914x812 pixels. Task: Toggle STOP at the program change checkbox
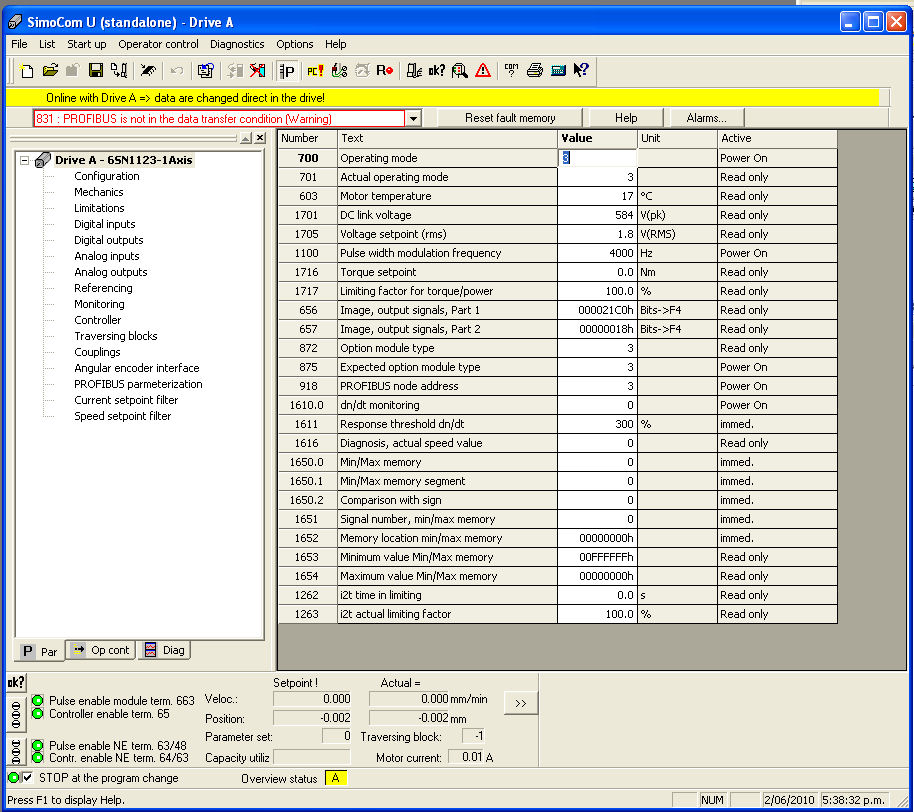point(27,778)
